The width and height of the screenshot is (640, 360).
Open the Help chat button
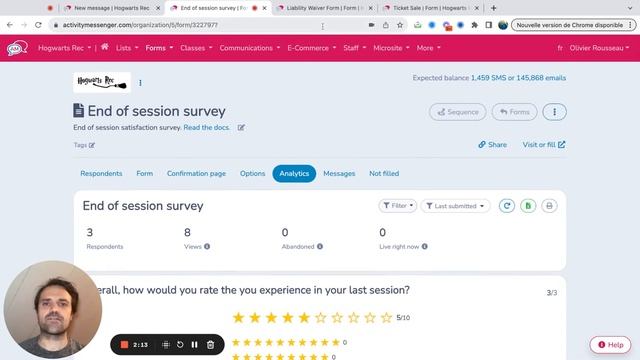coord(610,345)
